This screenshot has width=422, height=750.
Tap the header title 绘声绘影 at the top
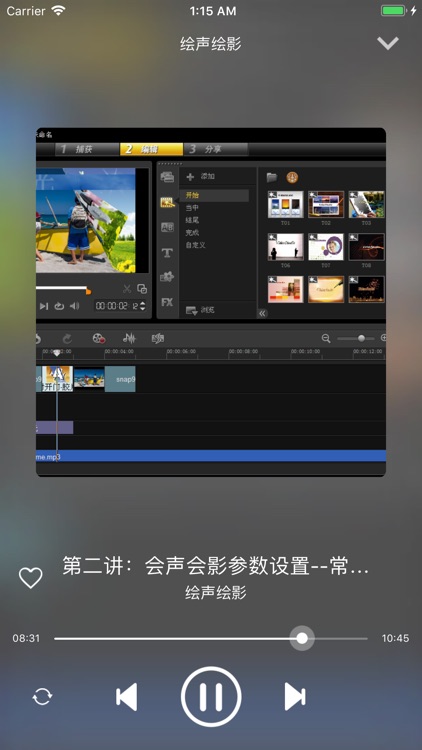pos(211,44)
